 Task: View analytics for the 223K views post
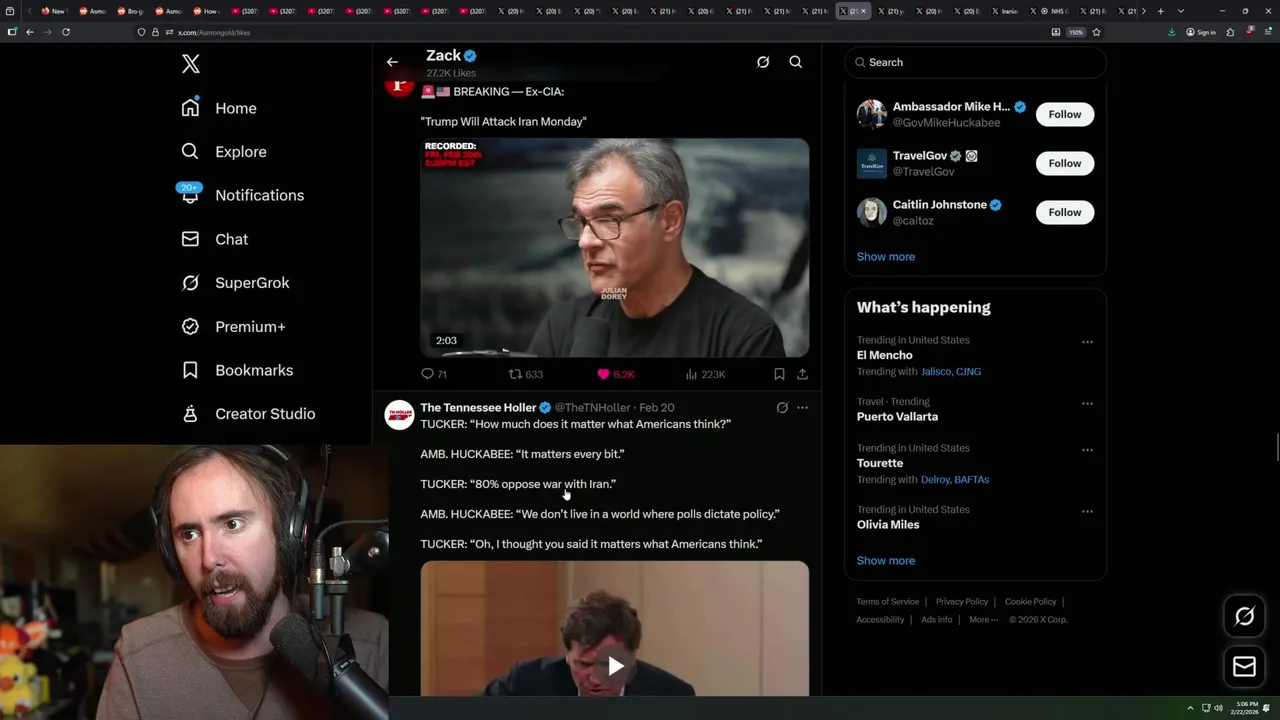(705, 374)
